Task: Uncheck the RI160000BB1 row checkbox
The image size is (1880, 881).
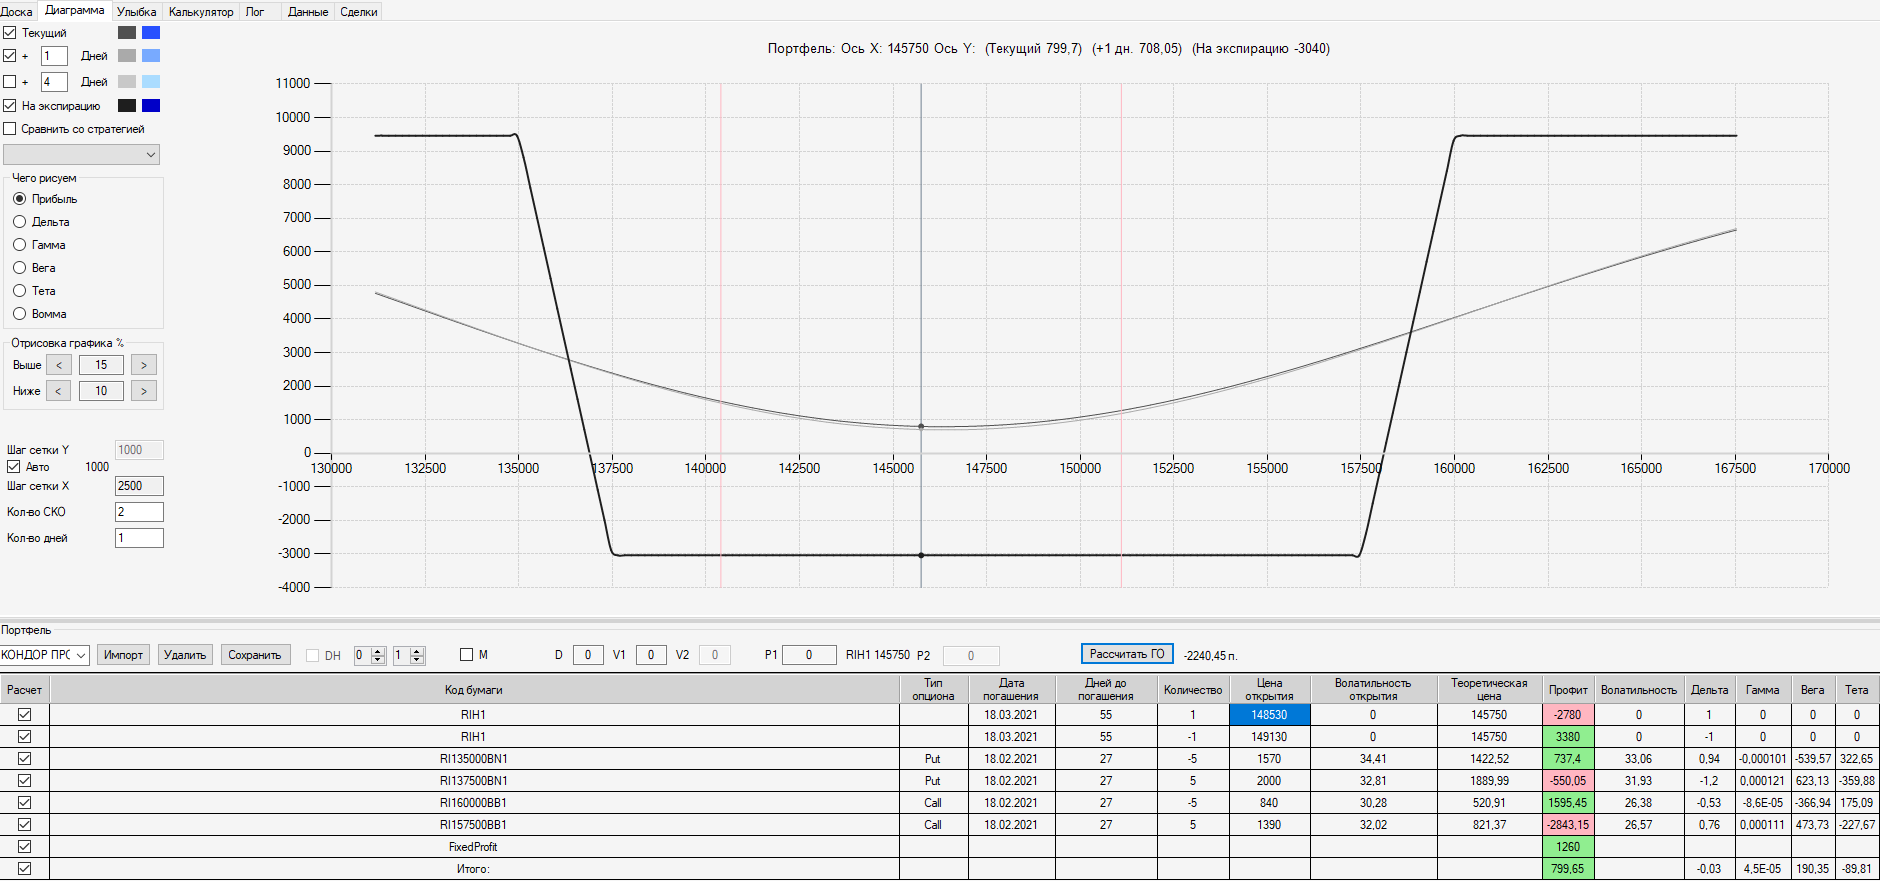Action: click(25, 803)
